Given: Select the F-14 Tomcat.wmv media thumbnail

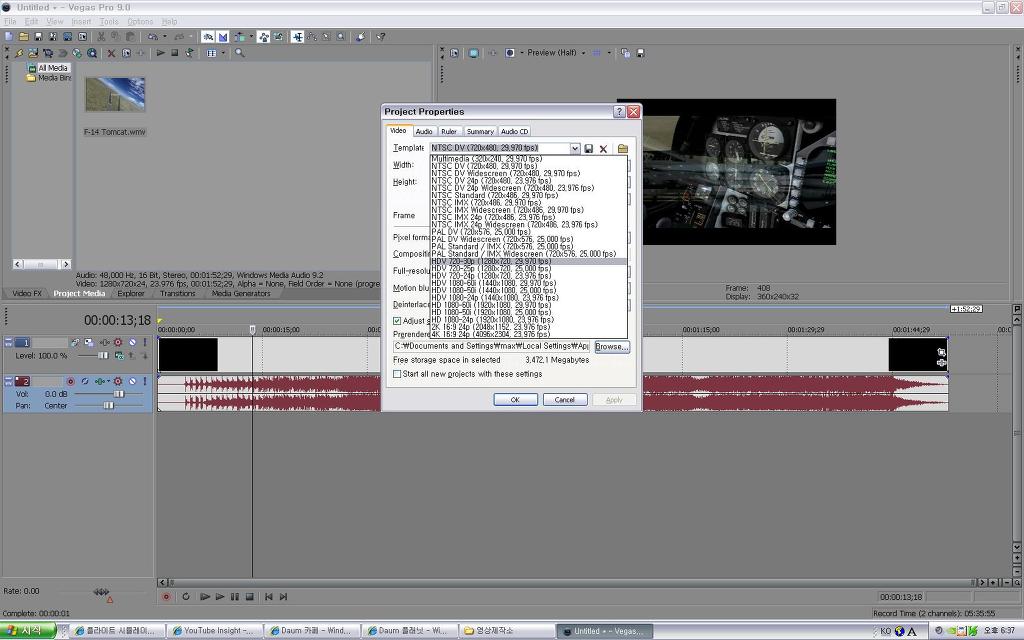Looking at the screenshot, I should (115, 95).
